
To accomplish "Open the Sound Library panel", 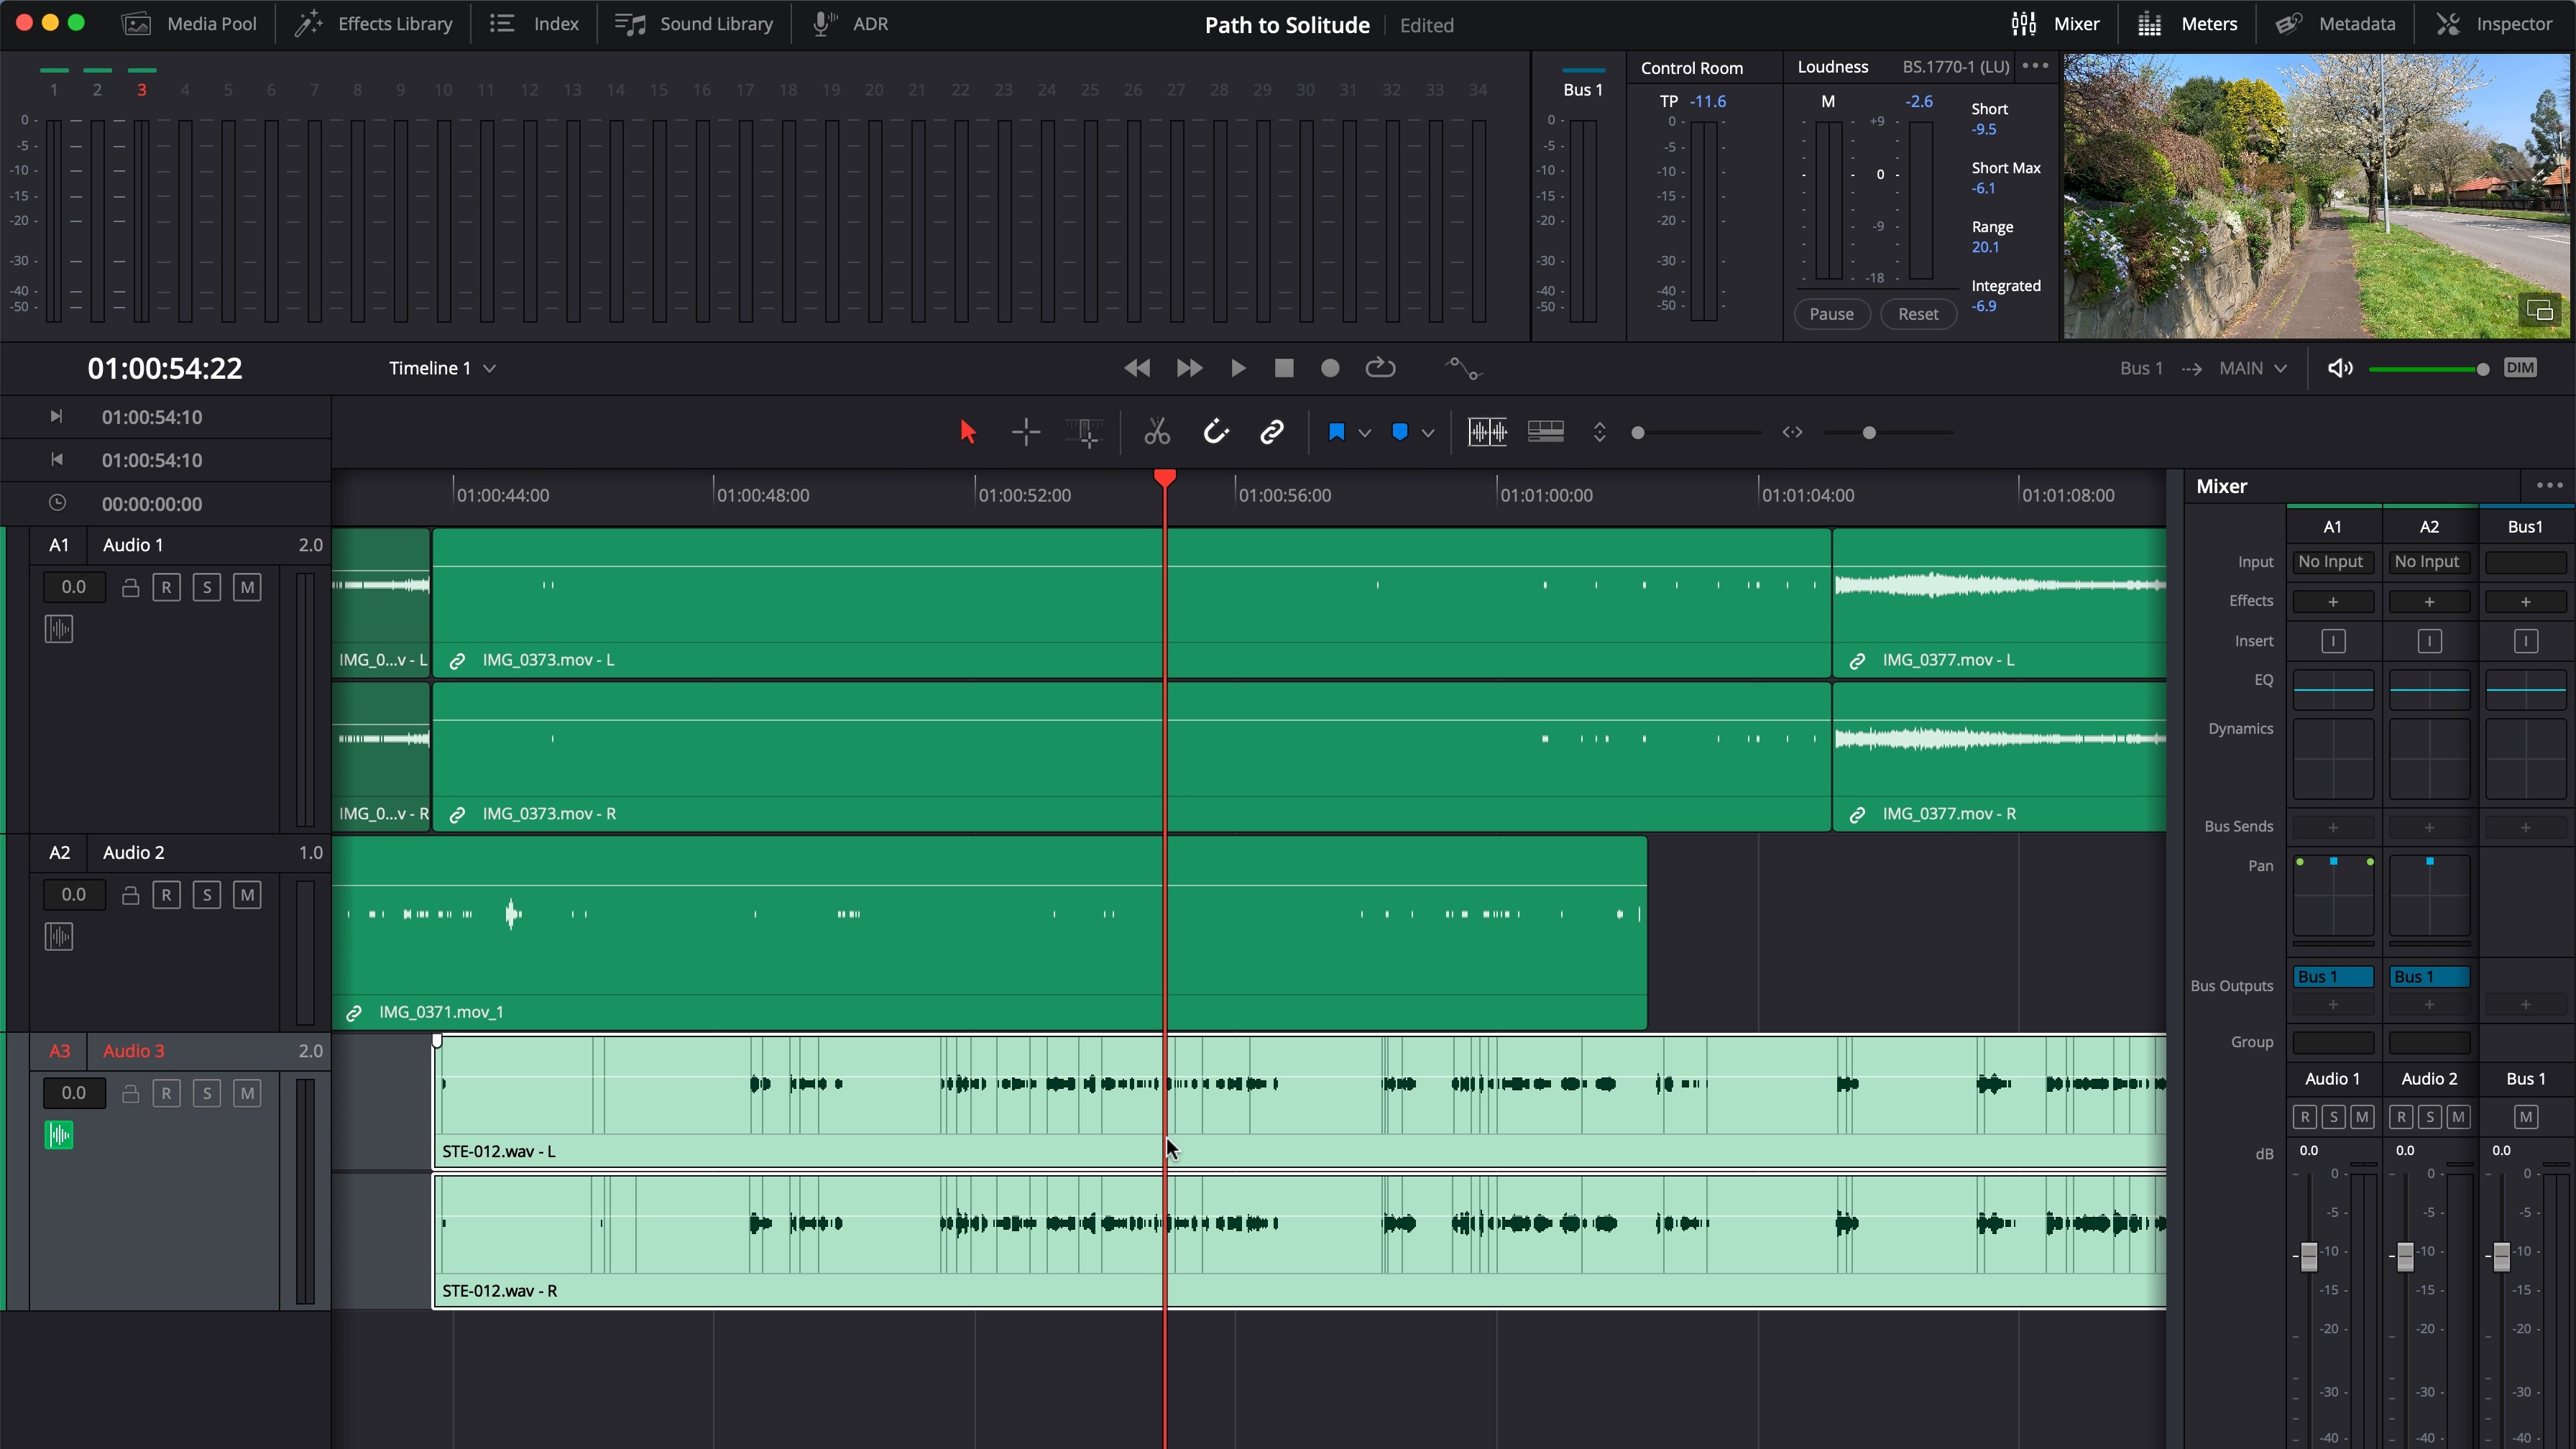I will (694, 24).
